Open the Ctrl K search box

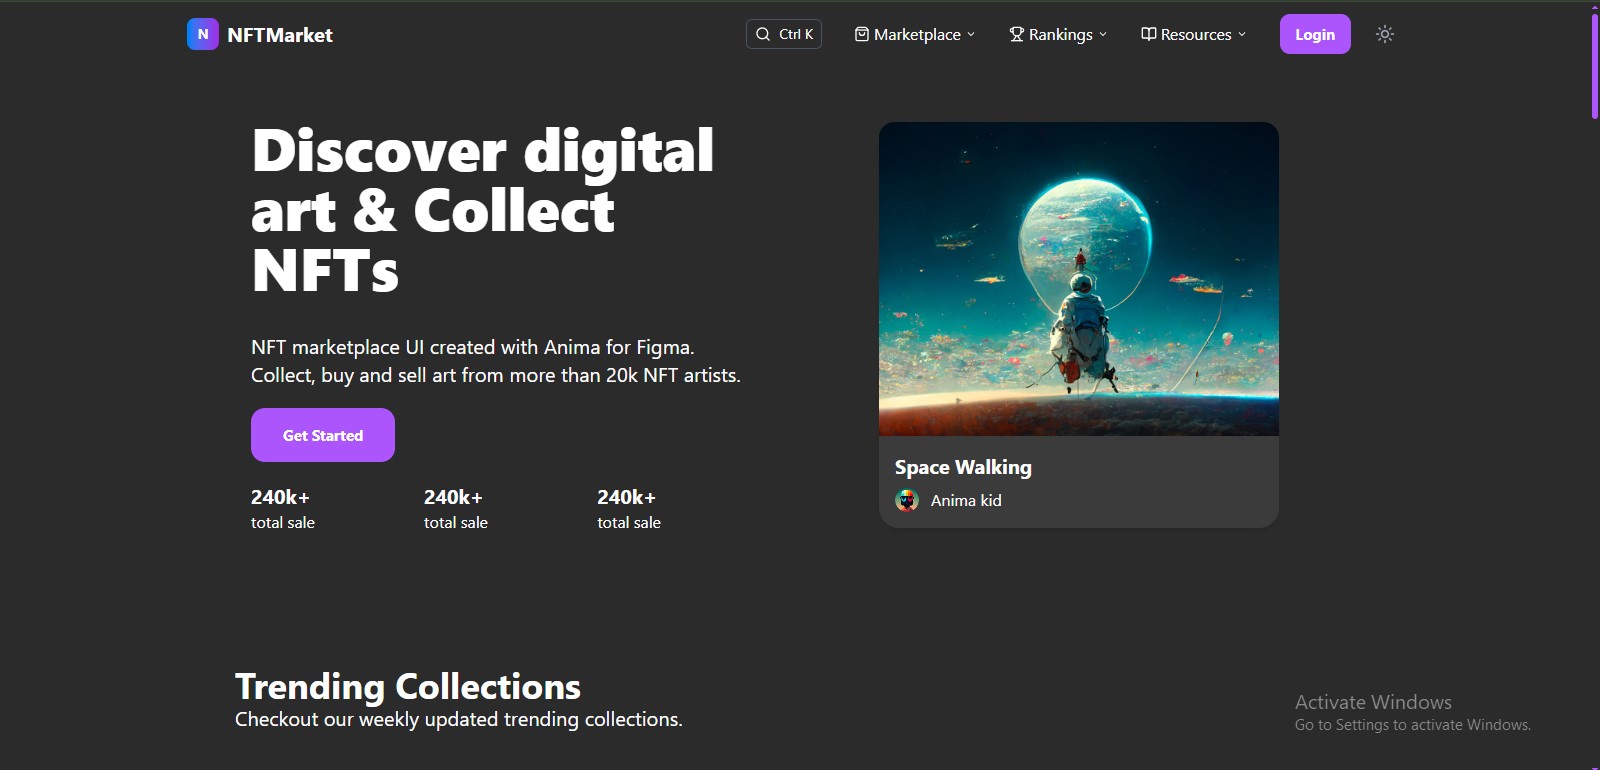click(784, 34)
